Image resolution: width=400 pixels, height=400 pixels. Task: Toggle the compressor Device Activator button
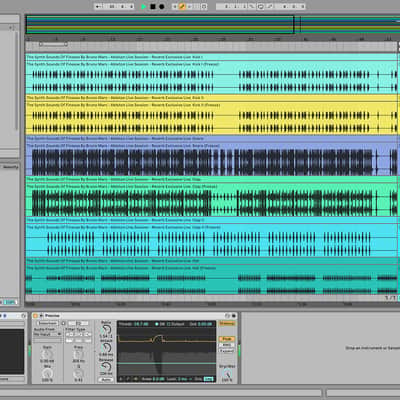point(35,315)
